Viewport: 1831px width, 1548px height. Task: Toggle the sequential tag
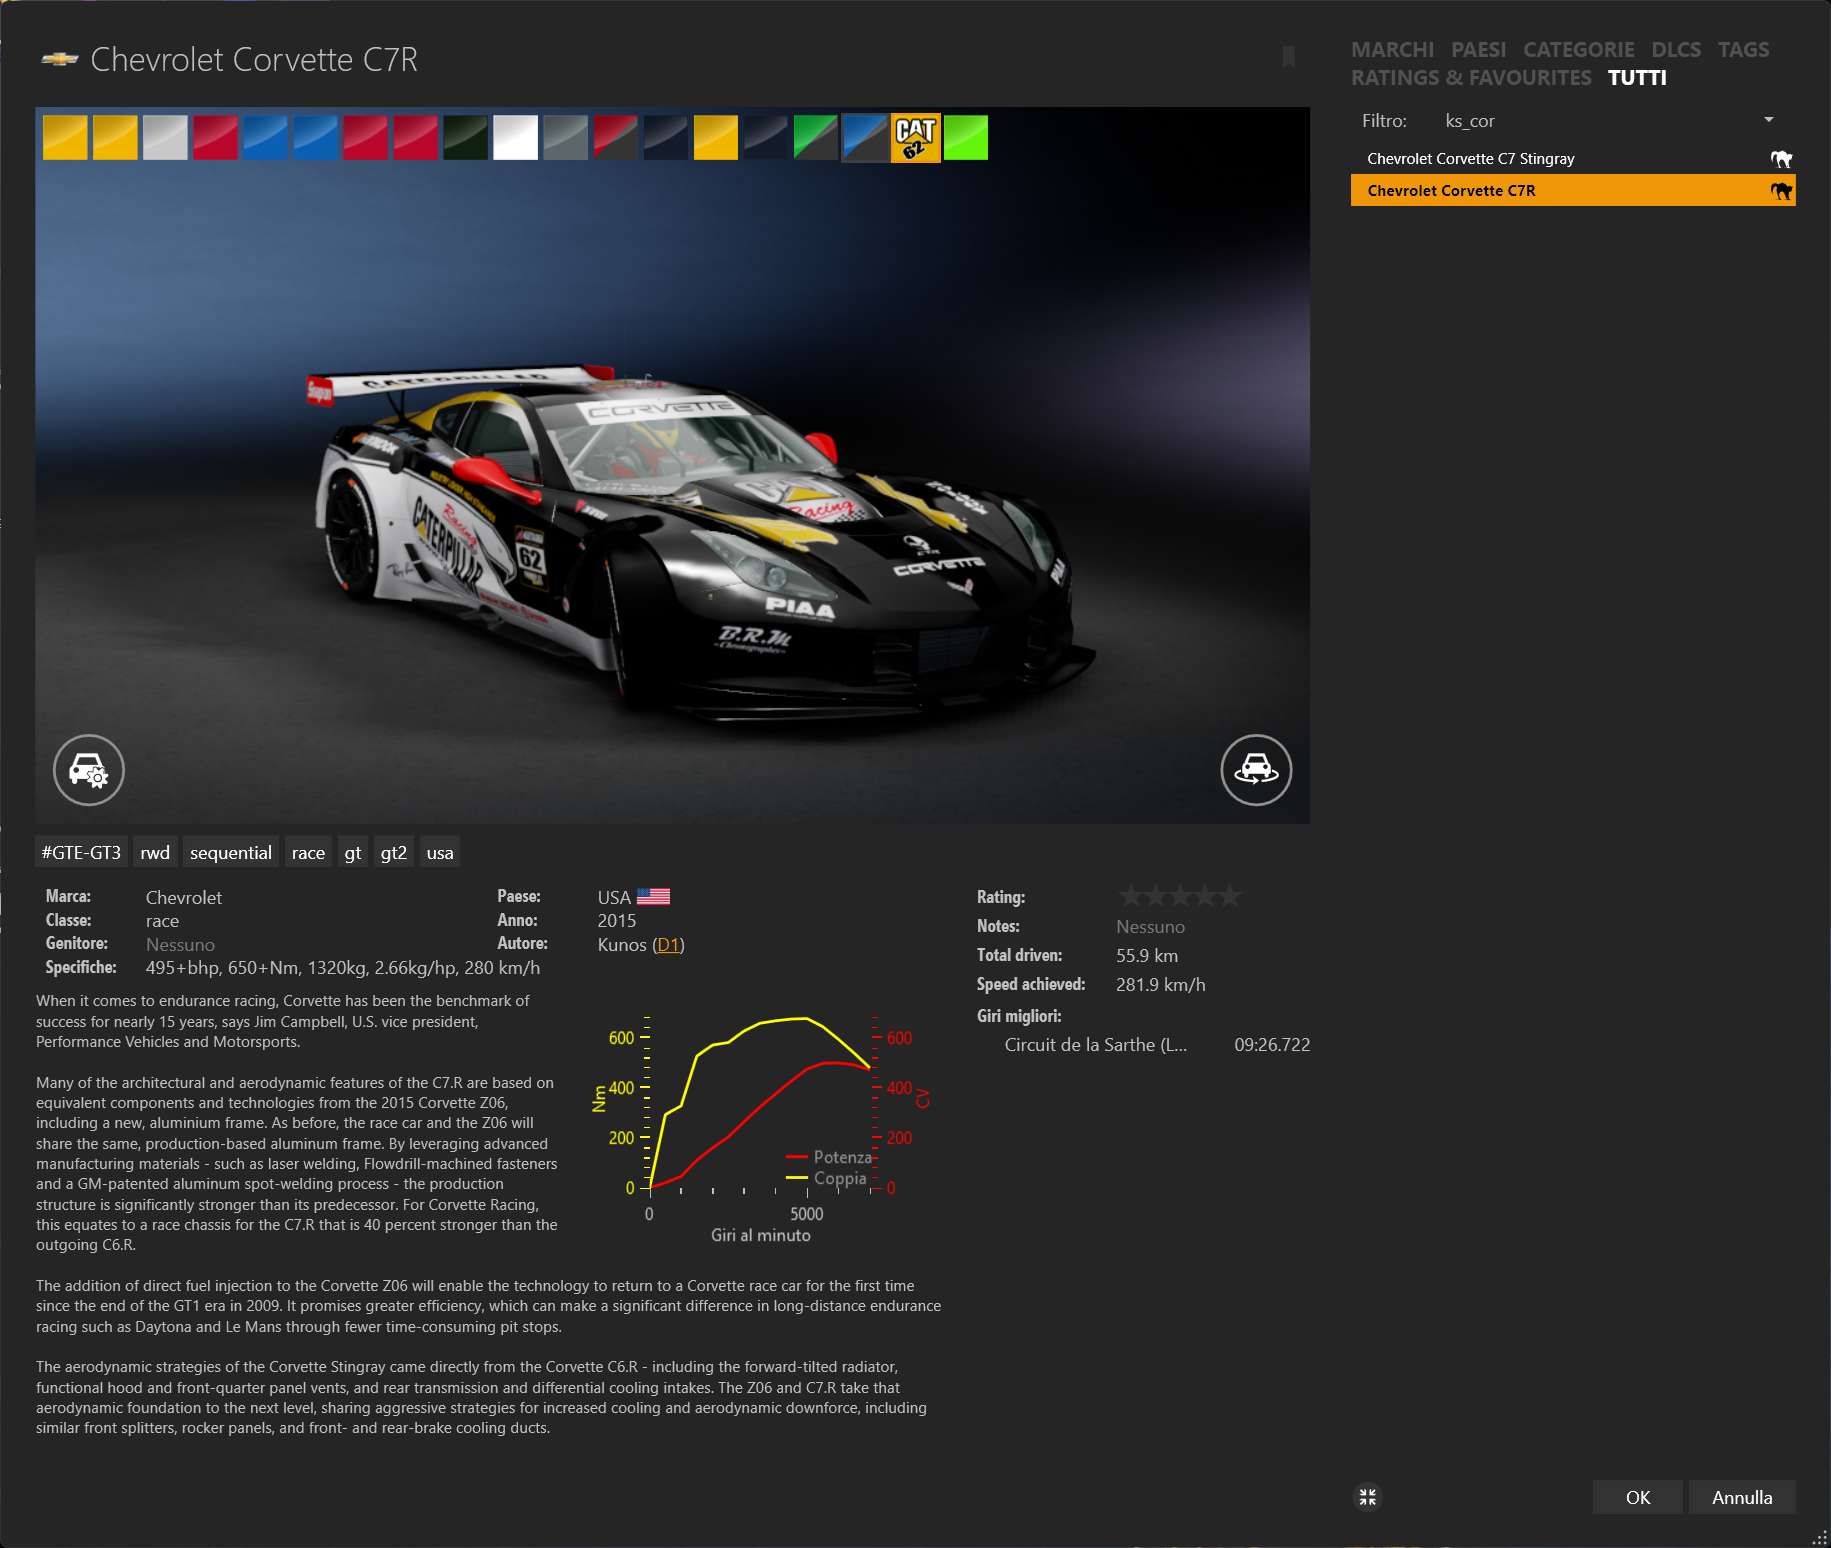pos(230,852)
